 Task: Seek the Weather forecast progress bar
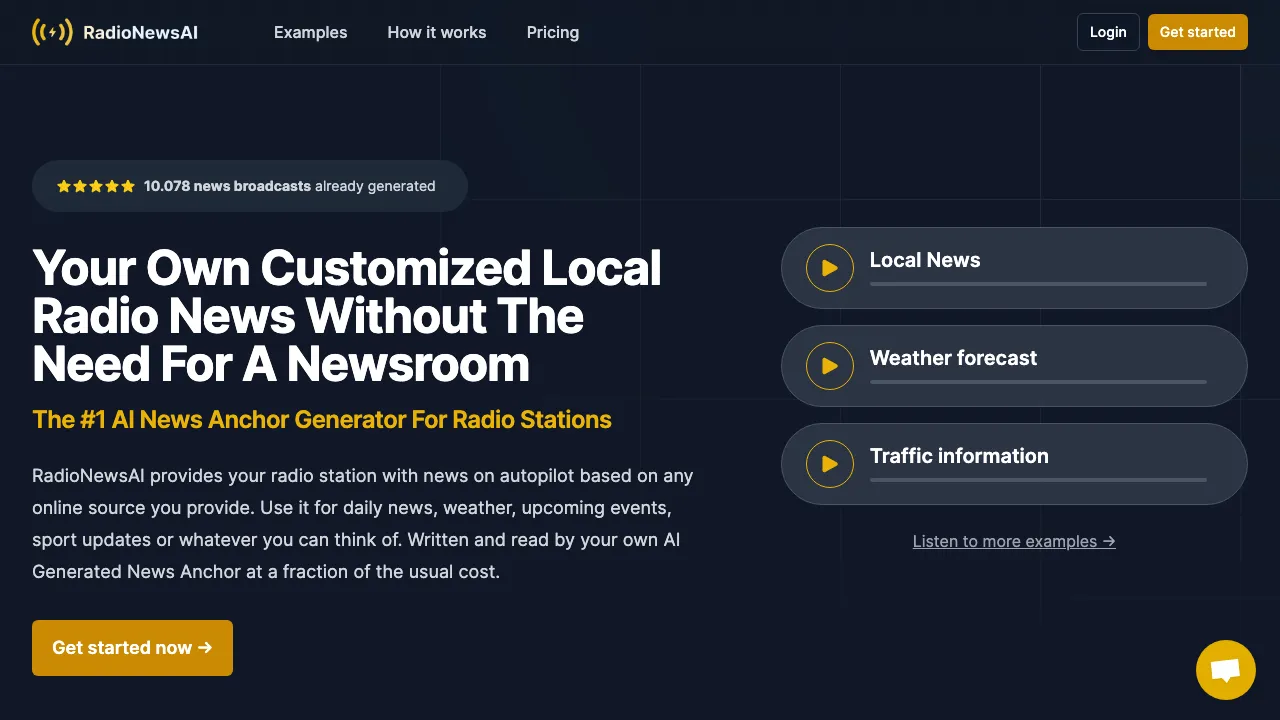point(1038,382)
